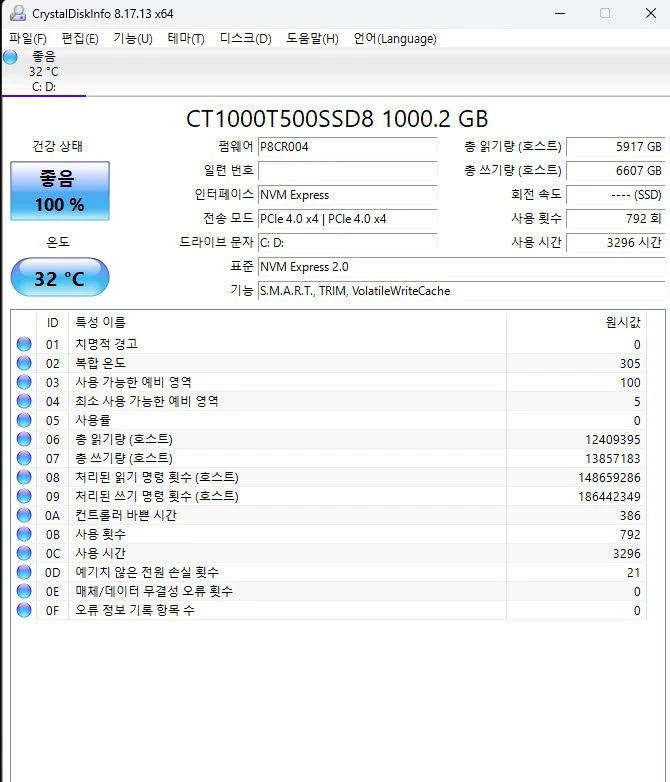Click the status orb for attribute 04
The height and width of the screenshot is (782, 670).
click(x=24, y=401)
